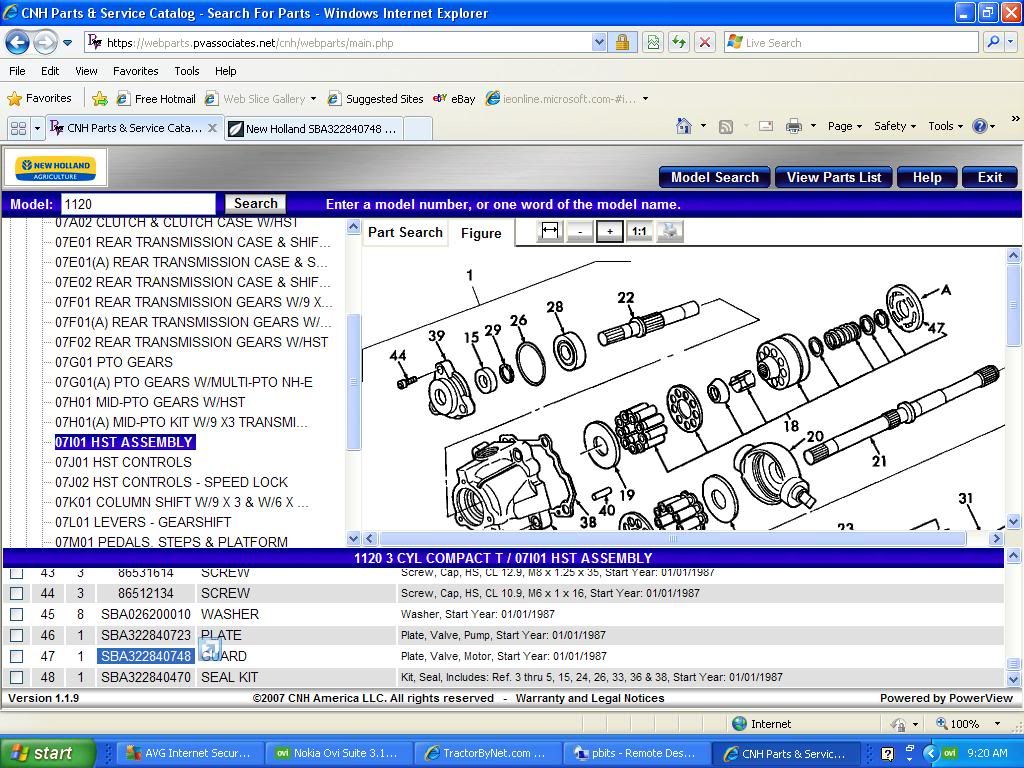Click the browser Print icon
The image size is (1024, 768).
pyautogui.click(x=793, y=126)
